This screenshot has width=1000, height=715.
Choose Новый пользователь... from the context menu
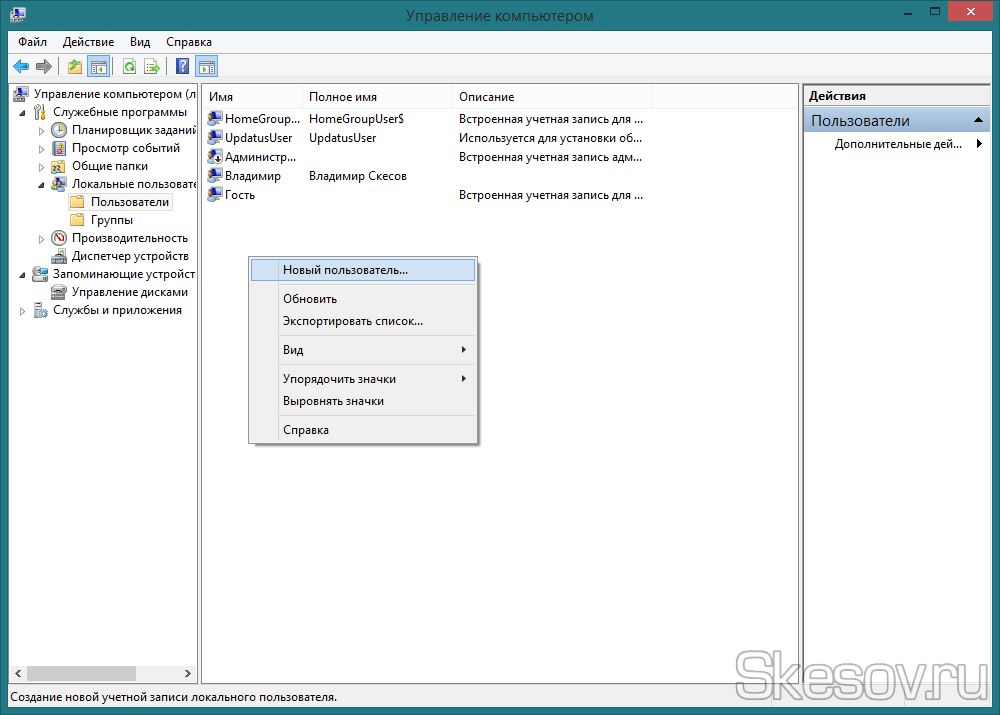tap(345, 270)
